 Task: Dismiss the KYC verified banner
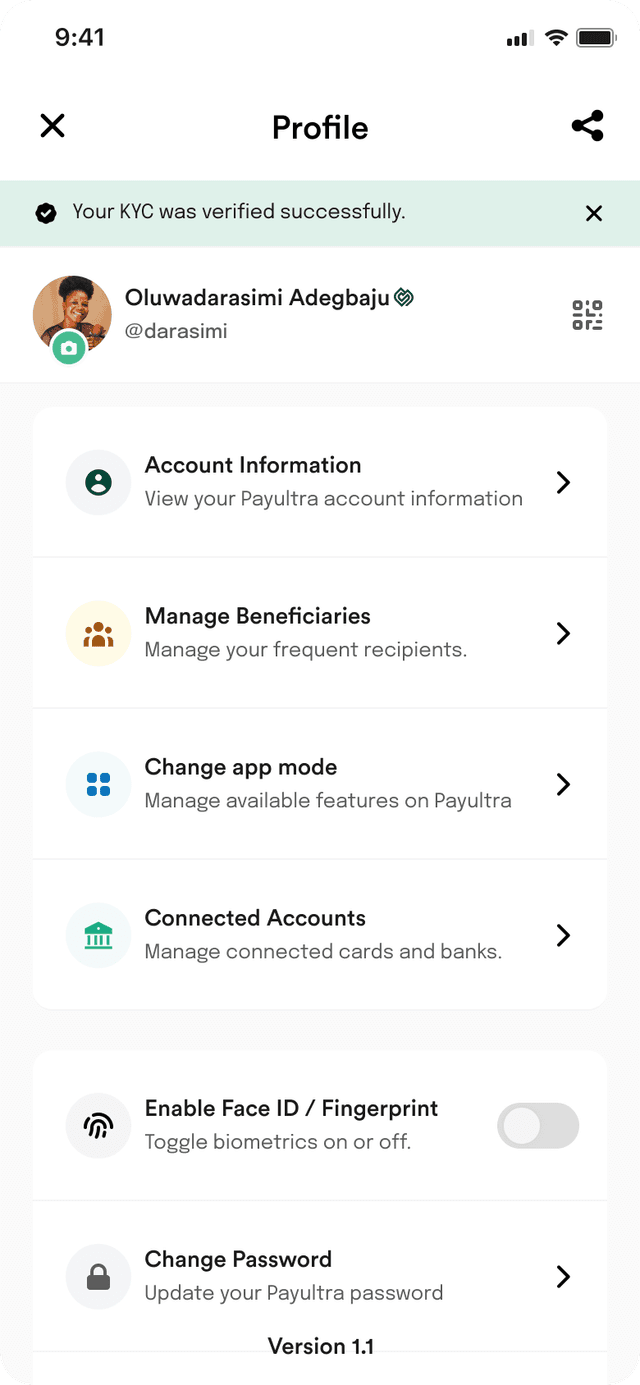[x=594, y=213]
